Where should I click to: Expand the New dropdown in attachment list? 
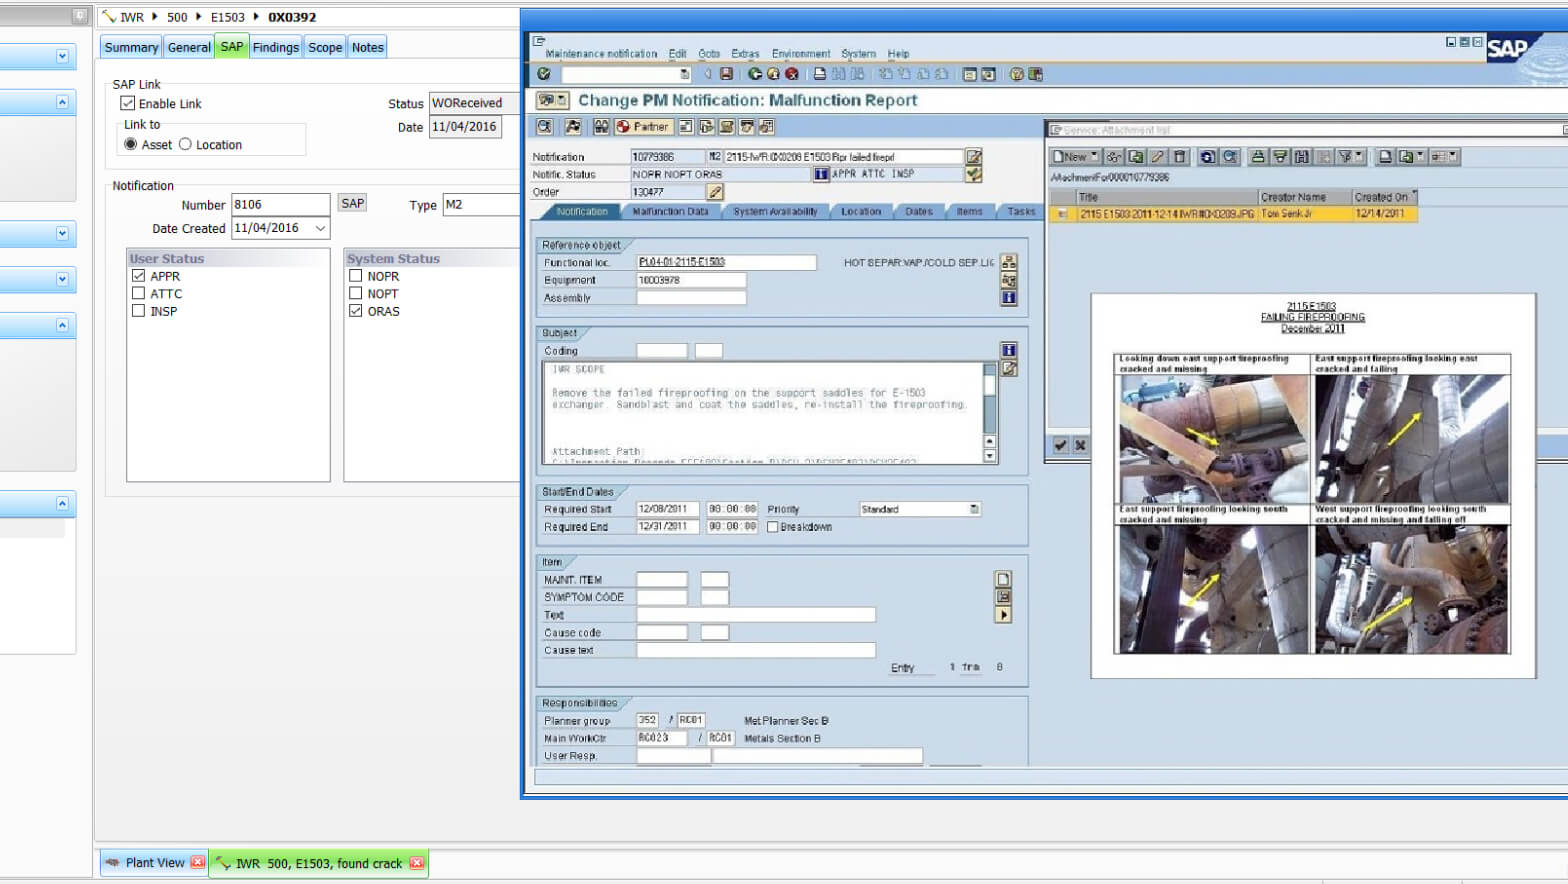[x=1093, y=156]
